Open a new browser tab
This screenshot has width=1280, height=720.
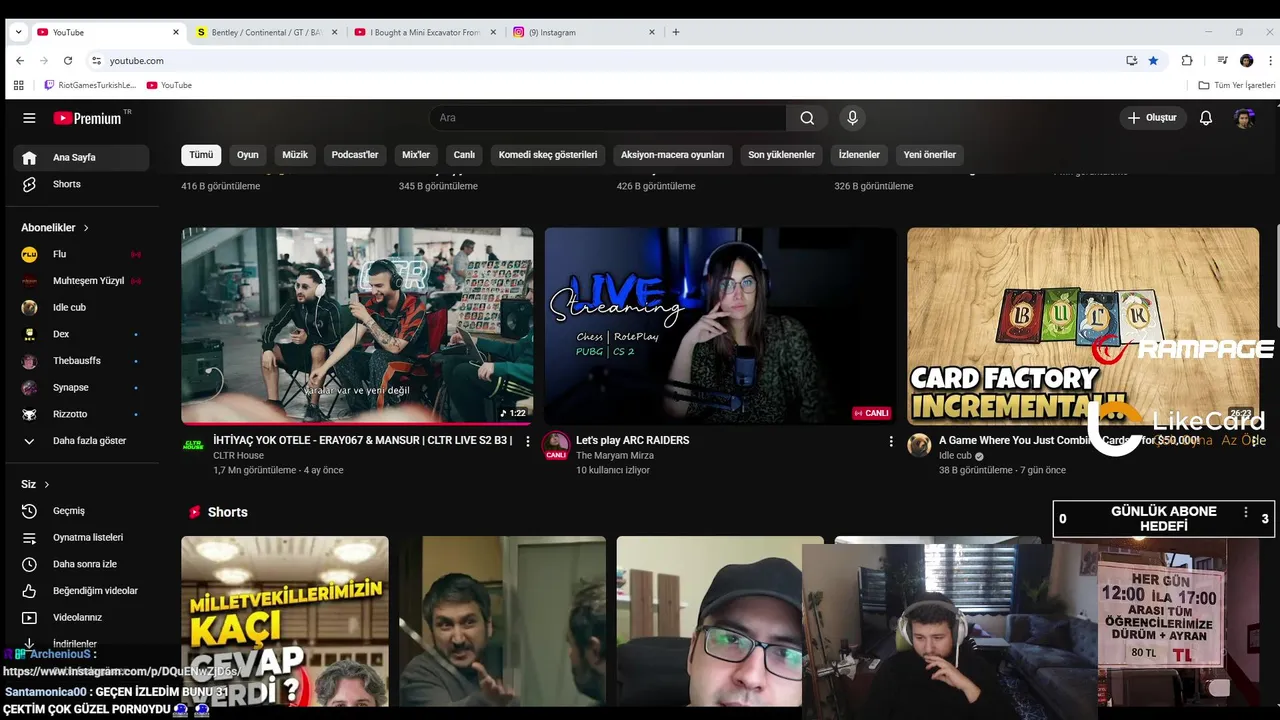(676, 32)
